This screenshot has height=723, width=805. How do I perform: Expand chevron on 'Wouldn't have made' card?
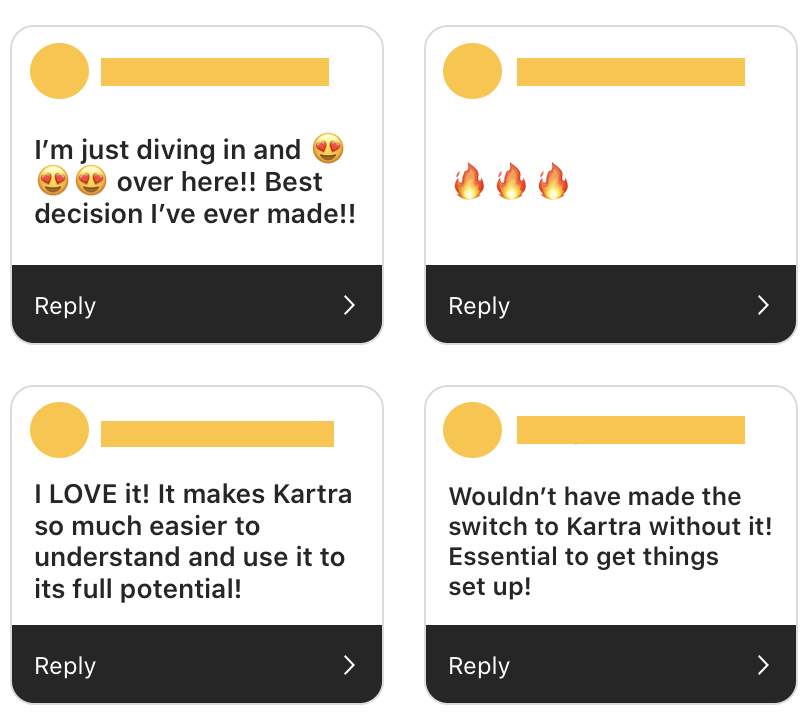pyautogui.click(x=763, y=666)
